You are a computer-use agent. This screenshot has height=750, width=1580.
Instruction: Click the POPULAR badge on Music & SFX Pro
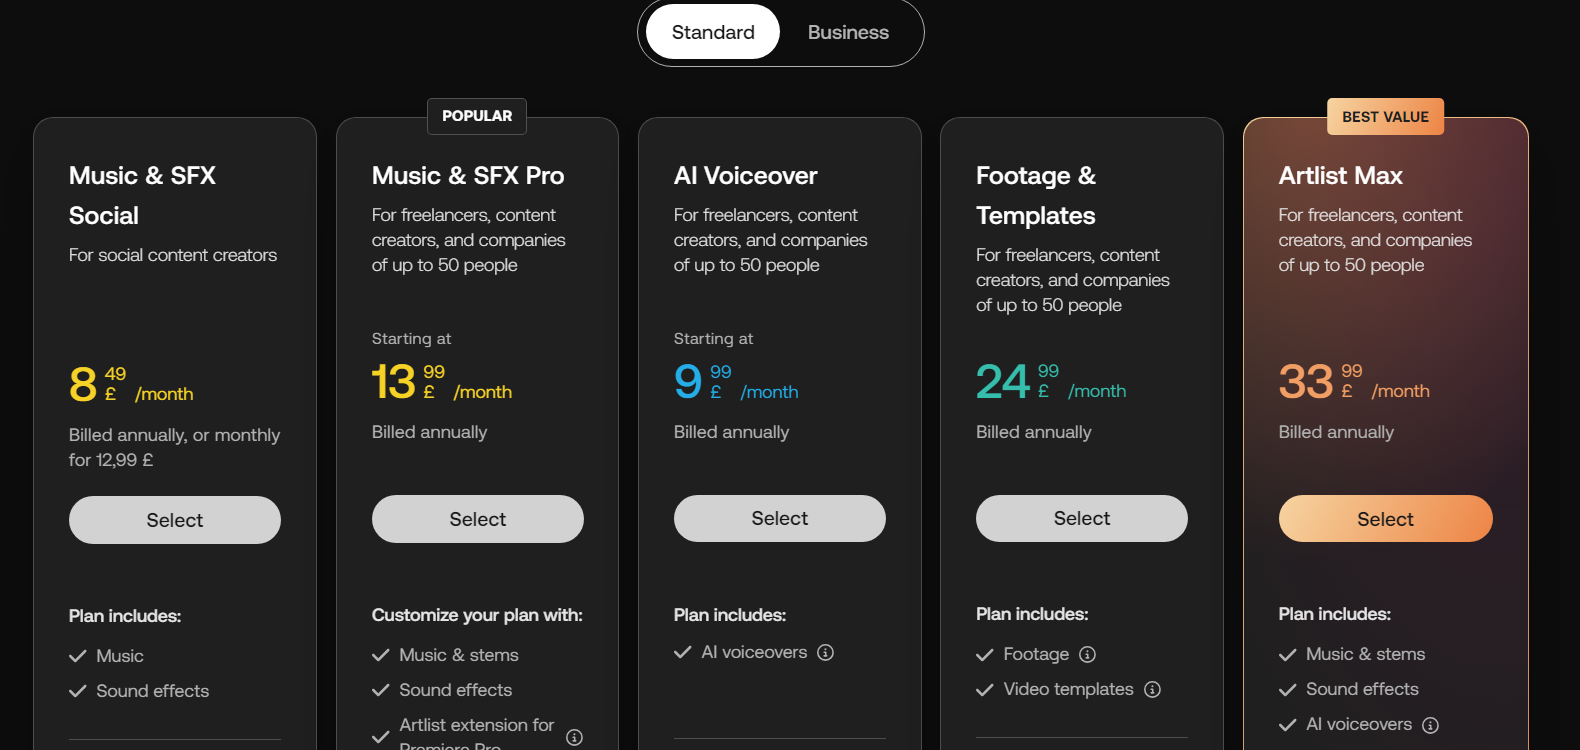pos(477,116)
